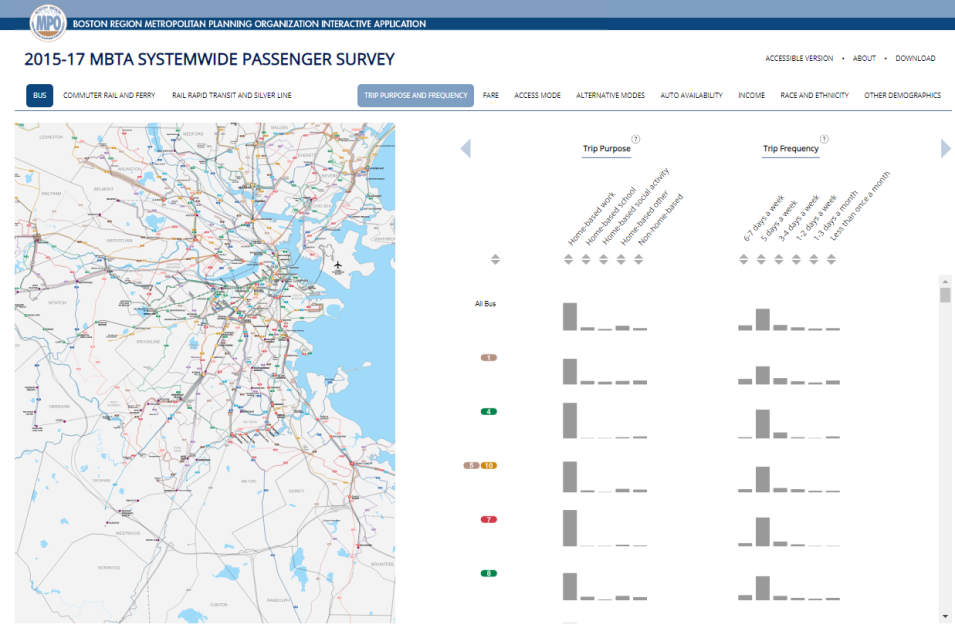Sort by the Non-home-based column
Image resolution: width=955 pixels, height=628 pixels.
click(638, 260)
